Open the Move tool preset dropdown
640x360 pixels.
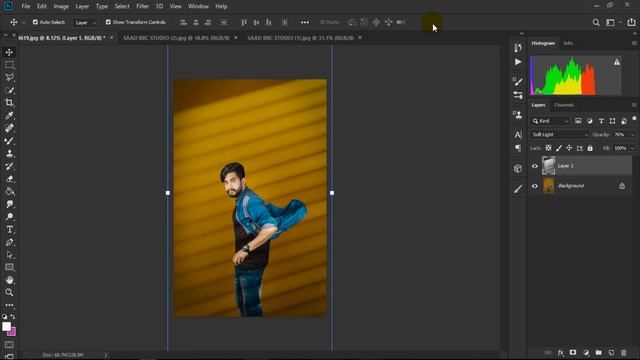pyautogui.click(x=24, y=22)
